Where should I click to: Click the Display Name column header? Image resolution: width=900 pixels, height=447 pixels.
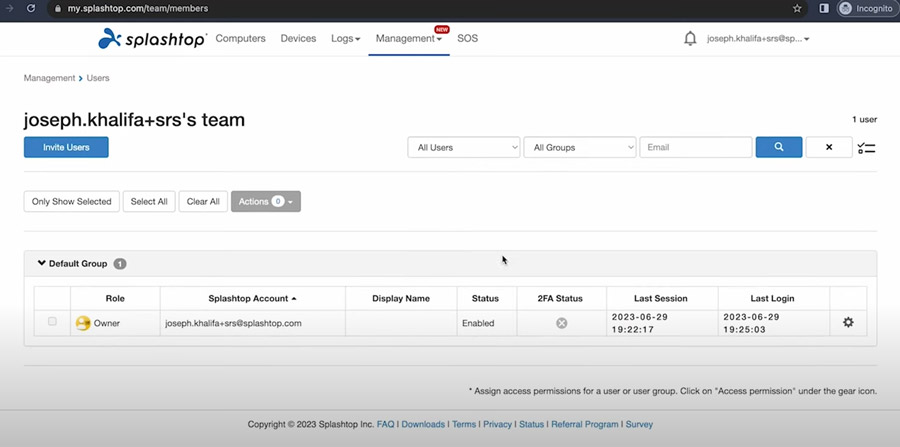point(401,298)
